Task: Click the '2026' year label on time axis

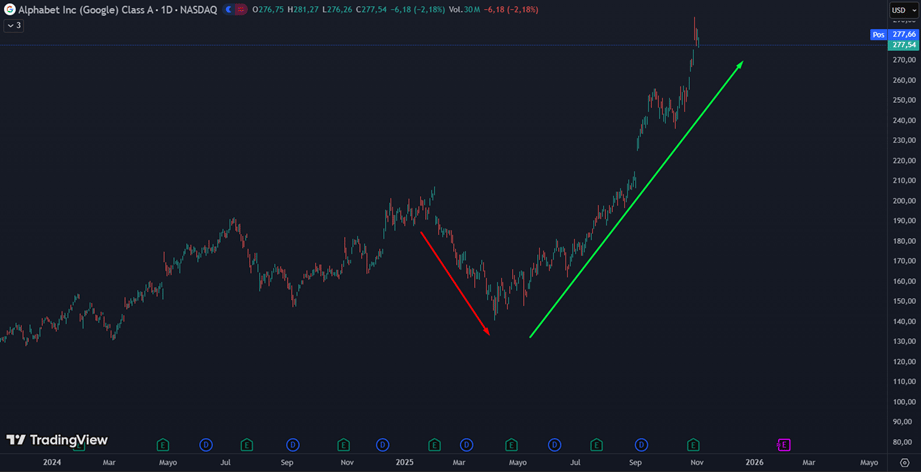Action: pos(755,462)
